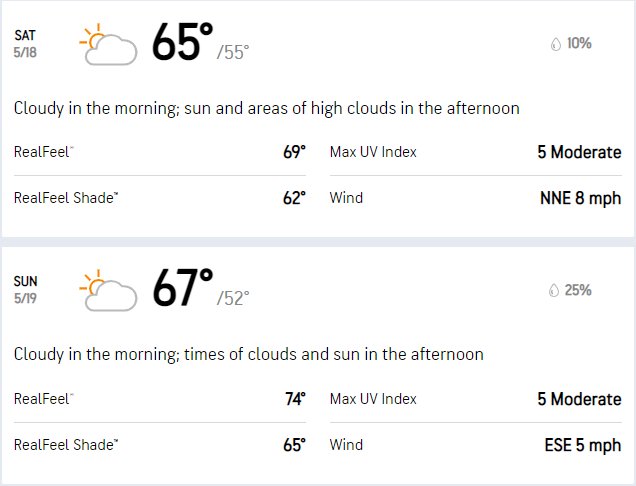Click the 25% precipitation chance on Sunday
The width and height of the screenshot is (636, 486).
tap(578, 290)
